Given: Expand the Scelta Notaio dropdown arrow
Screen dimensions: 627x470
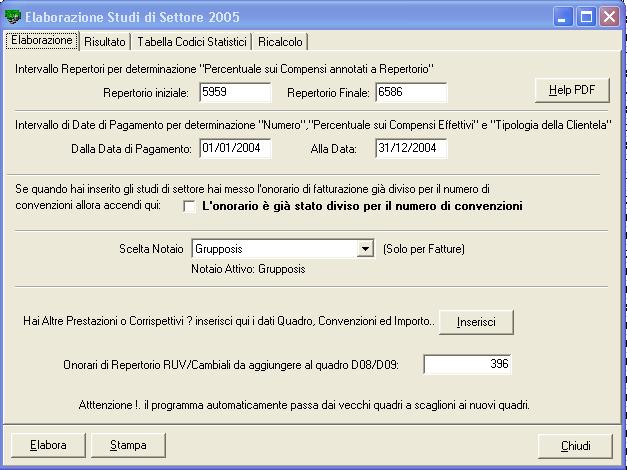Looking at the screenshot, I should point(365,249).
